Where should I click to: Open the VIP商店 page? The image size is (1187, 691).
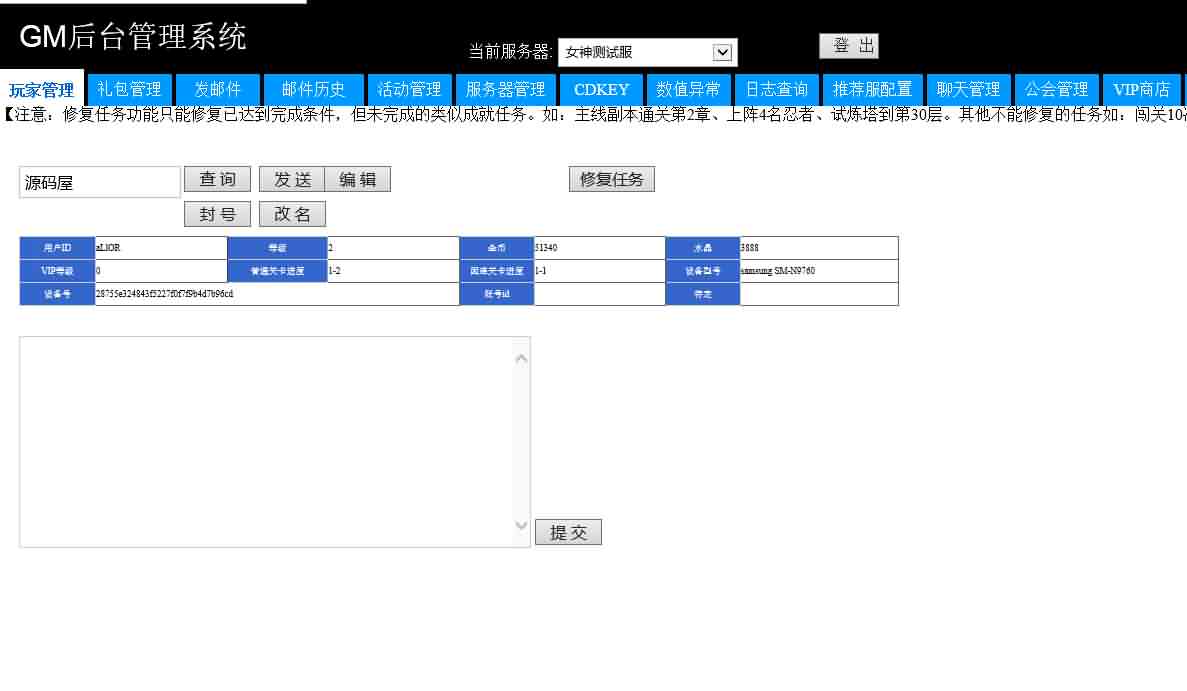click(x=1140, y=89)
